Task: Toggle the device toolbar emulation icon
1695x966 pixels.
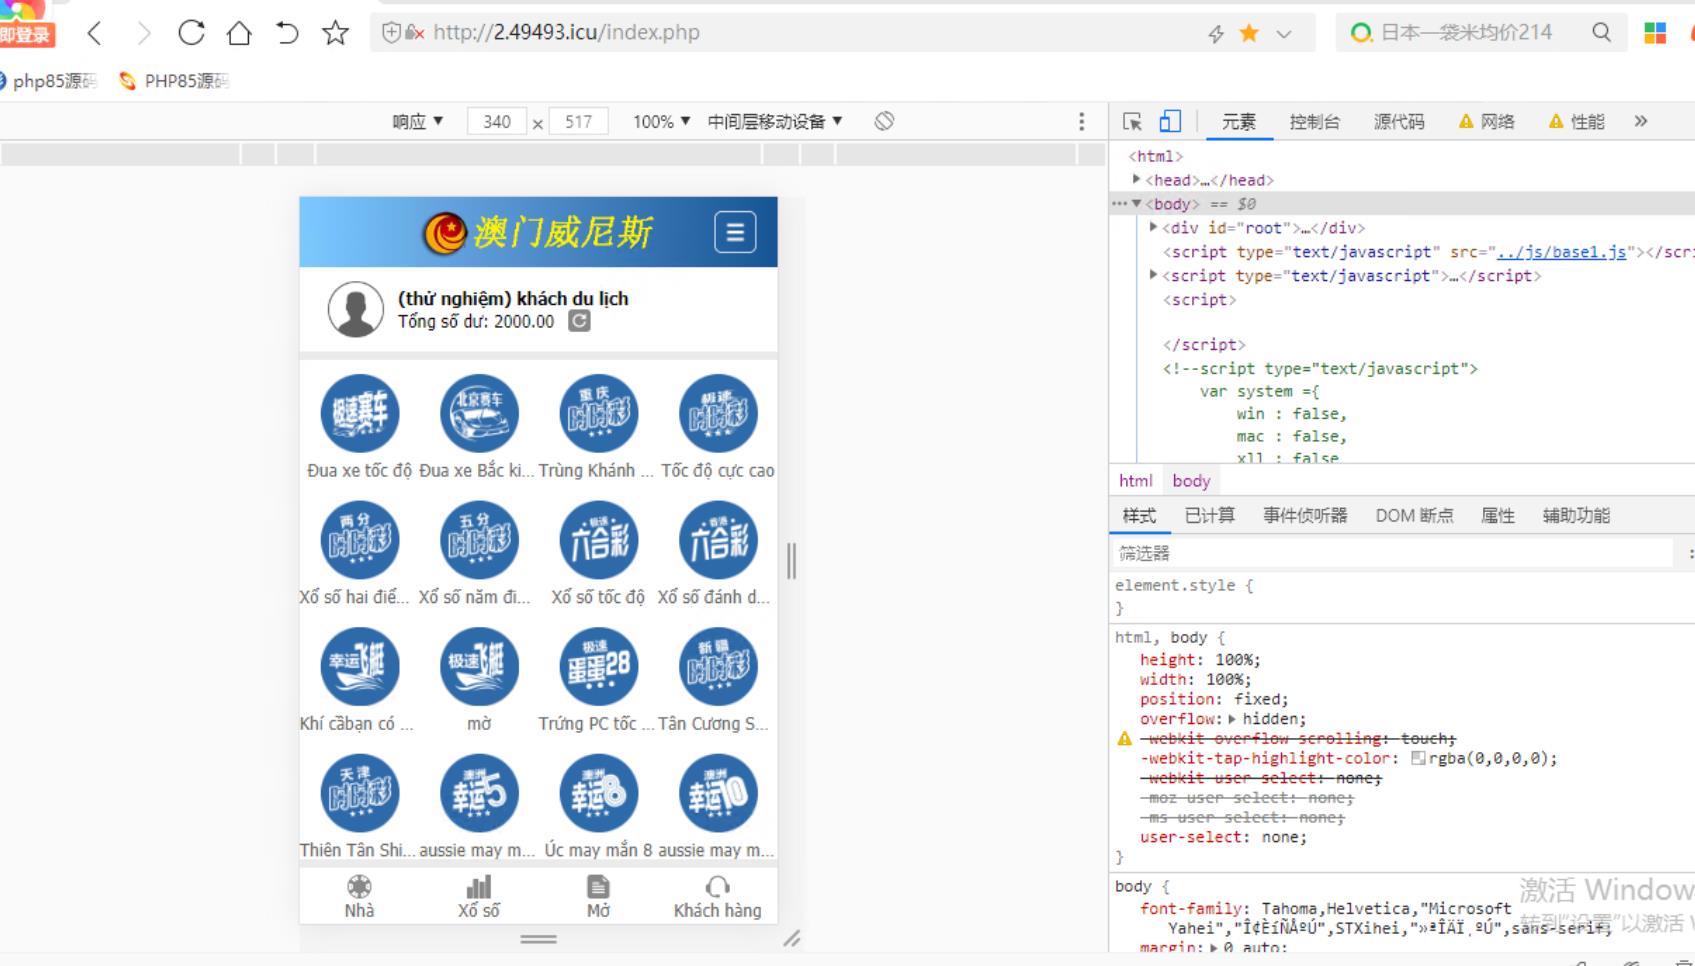Action: point(1169,122)
